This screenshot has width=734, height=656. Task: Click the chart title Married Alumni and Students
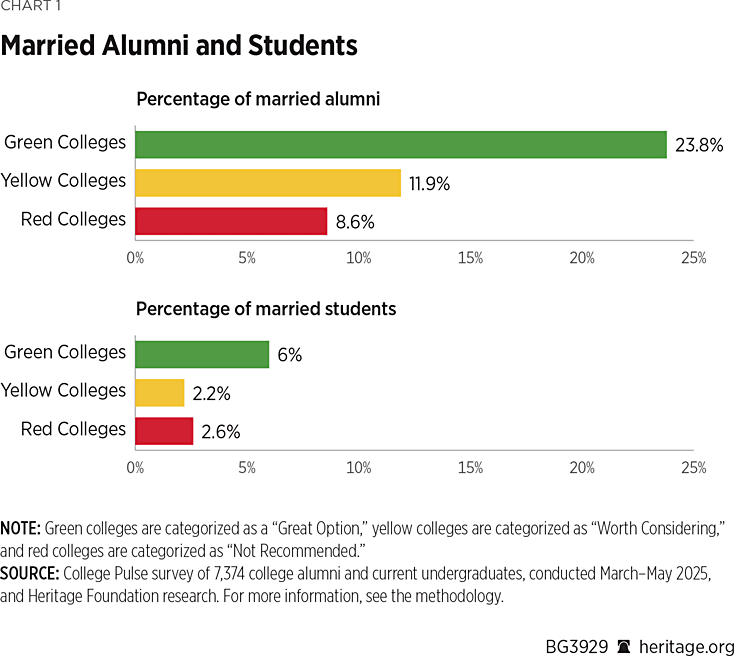pyautogui.click(x=179, y=46)
